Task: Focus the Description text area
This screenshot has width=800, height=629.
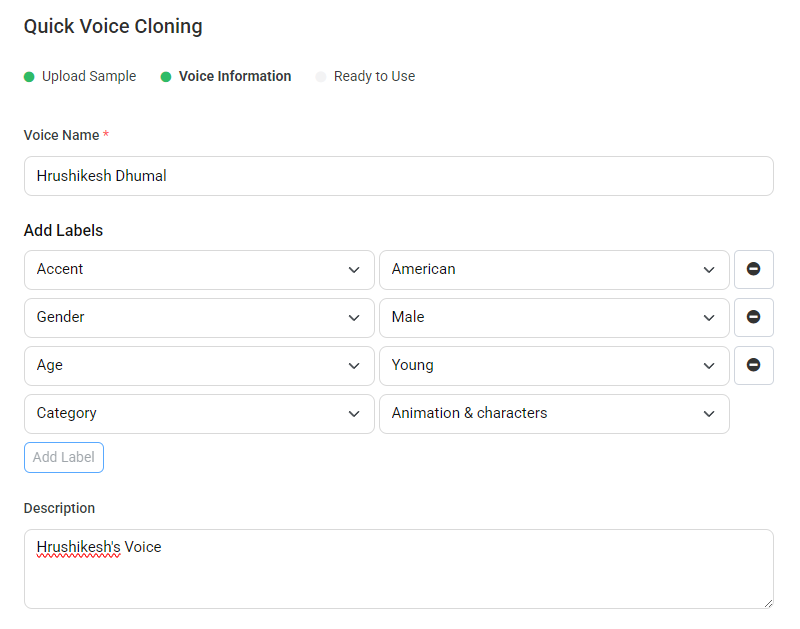Action: [x=398, y=569]
